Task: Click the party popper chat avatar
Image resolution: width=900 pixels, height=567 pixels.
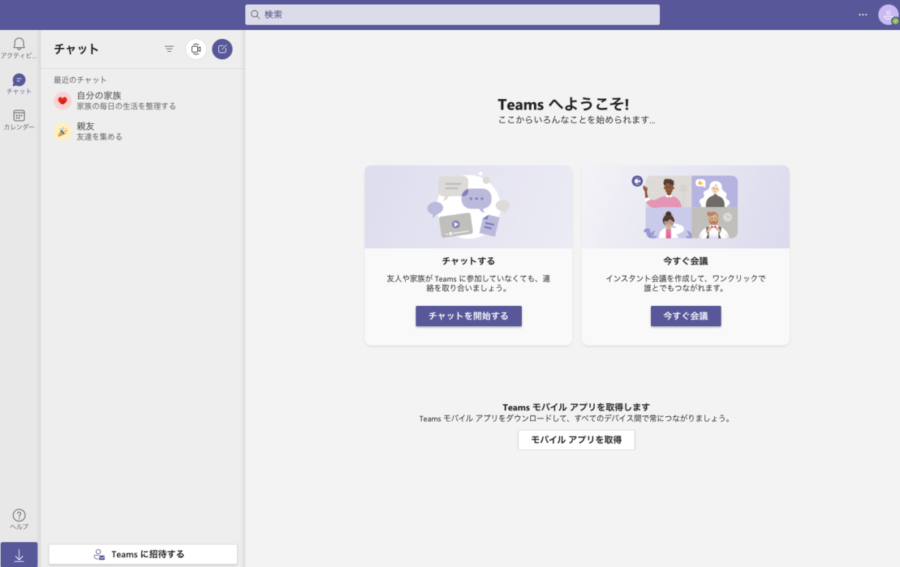Action: pos(63,131)
